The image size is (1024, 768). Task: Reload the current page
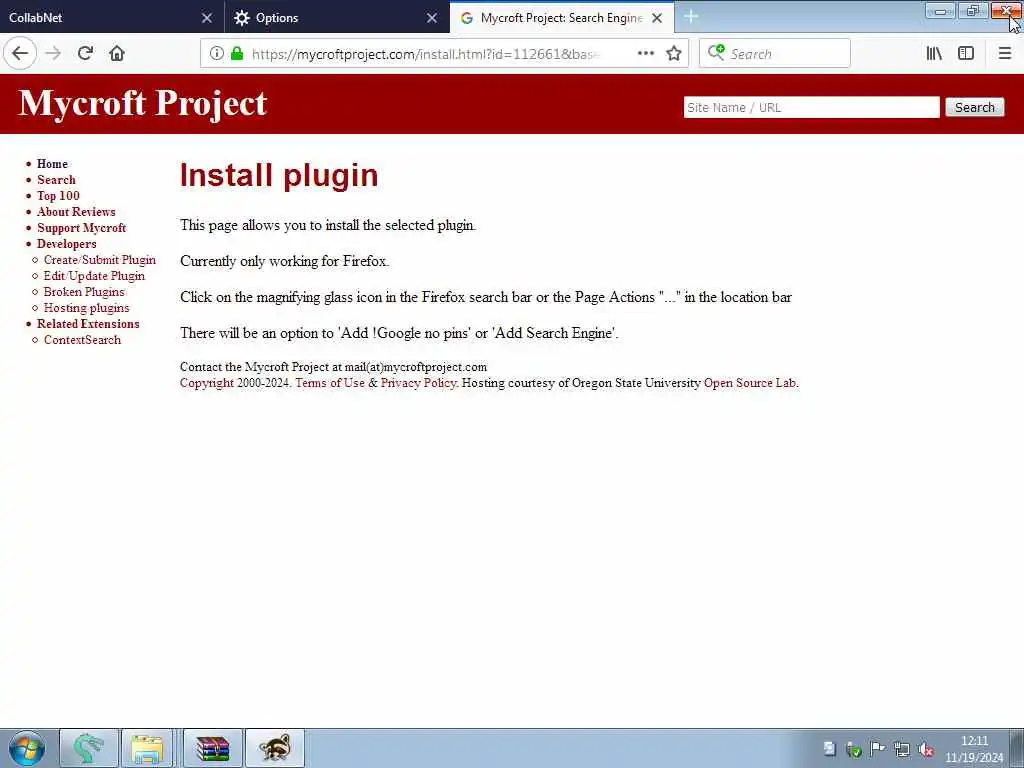pos(85,54)
